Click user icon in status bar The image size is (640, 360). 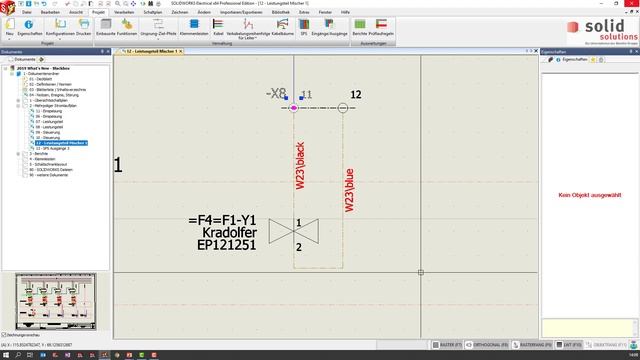633,345
